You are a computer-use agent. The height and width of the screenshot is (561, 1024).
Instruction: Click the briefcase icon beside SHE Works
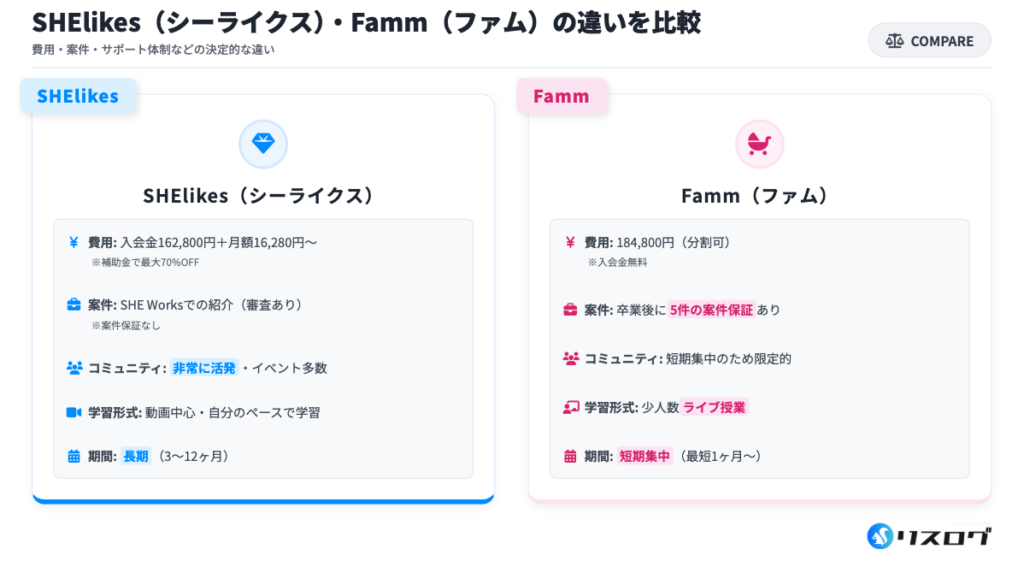coord(74,305)
